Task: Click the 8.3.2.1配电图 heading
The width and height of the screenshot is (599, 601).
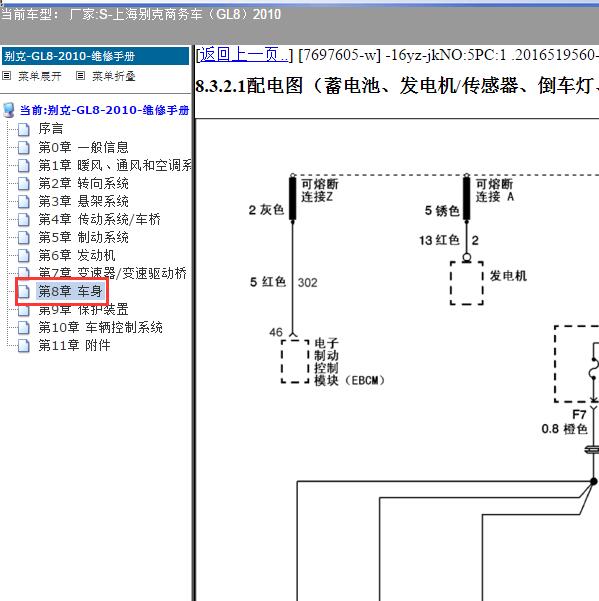Action: (x=397, y=85)
